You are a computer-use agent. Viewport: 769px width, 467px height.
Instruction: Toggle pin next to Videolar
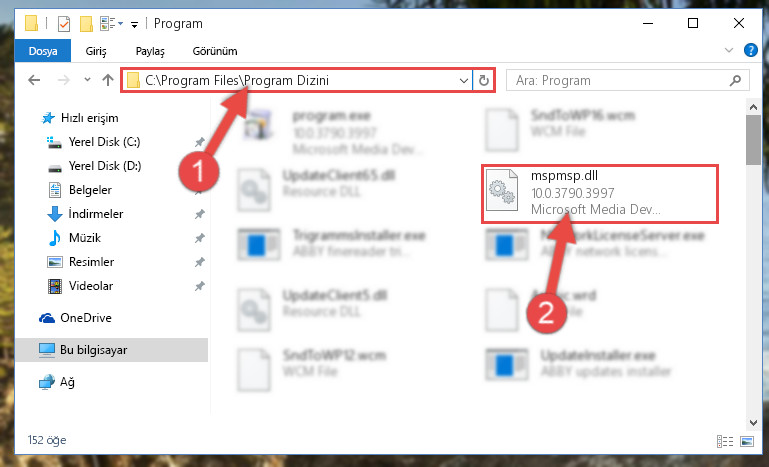pyautogui.click(x=199, y=286)
